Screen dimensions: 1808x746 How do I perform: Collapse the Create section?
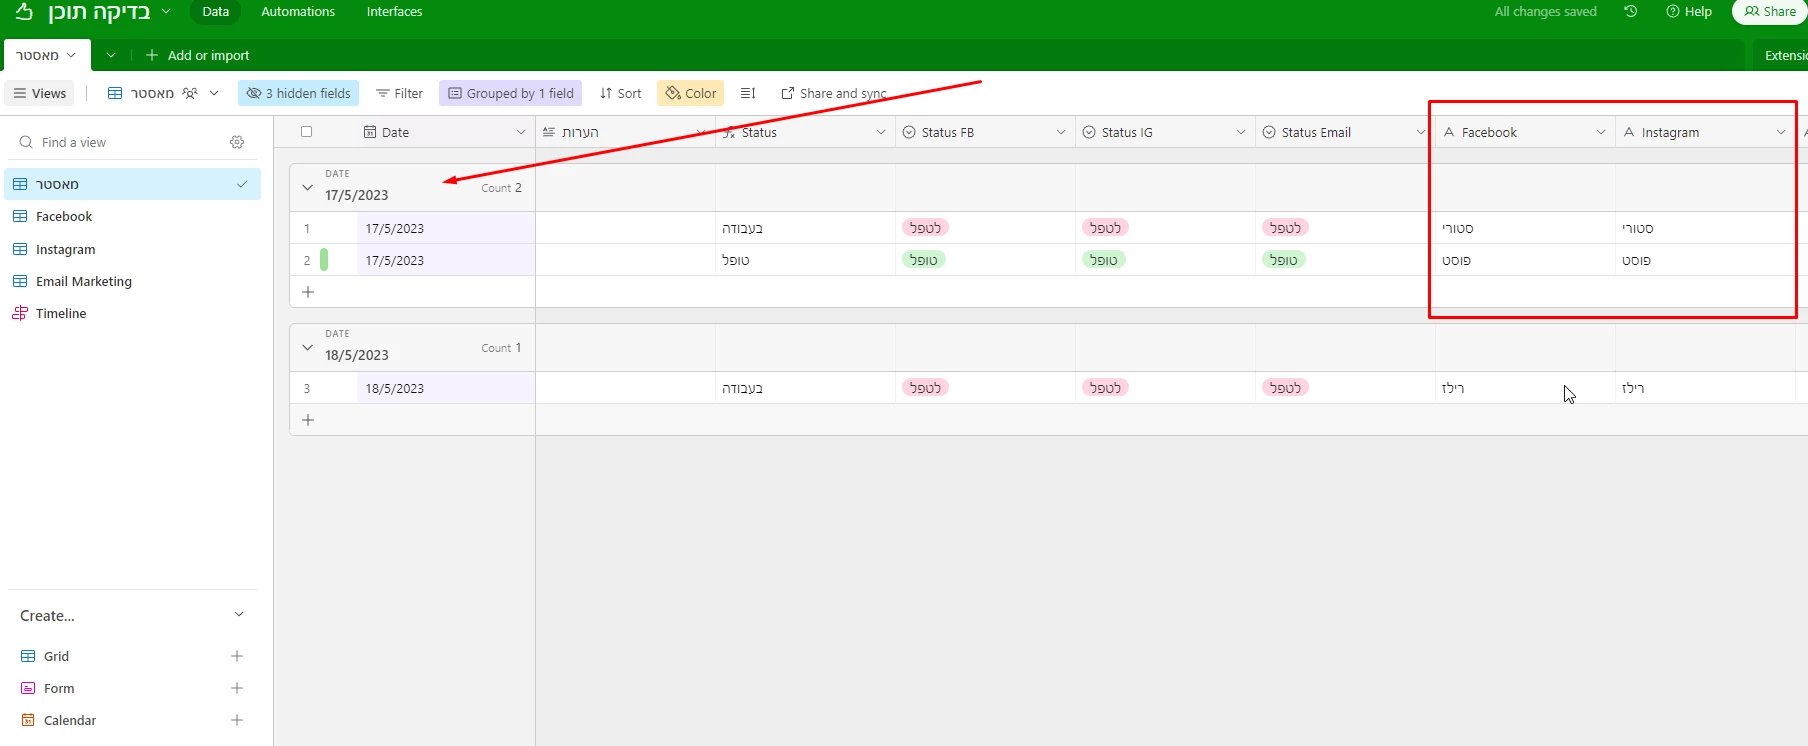pyautogui.click(x=239, y=614)
